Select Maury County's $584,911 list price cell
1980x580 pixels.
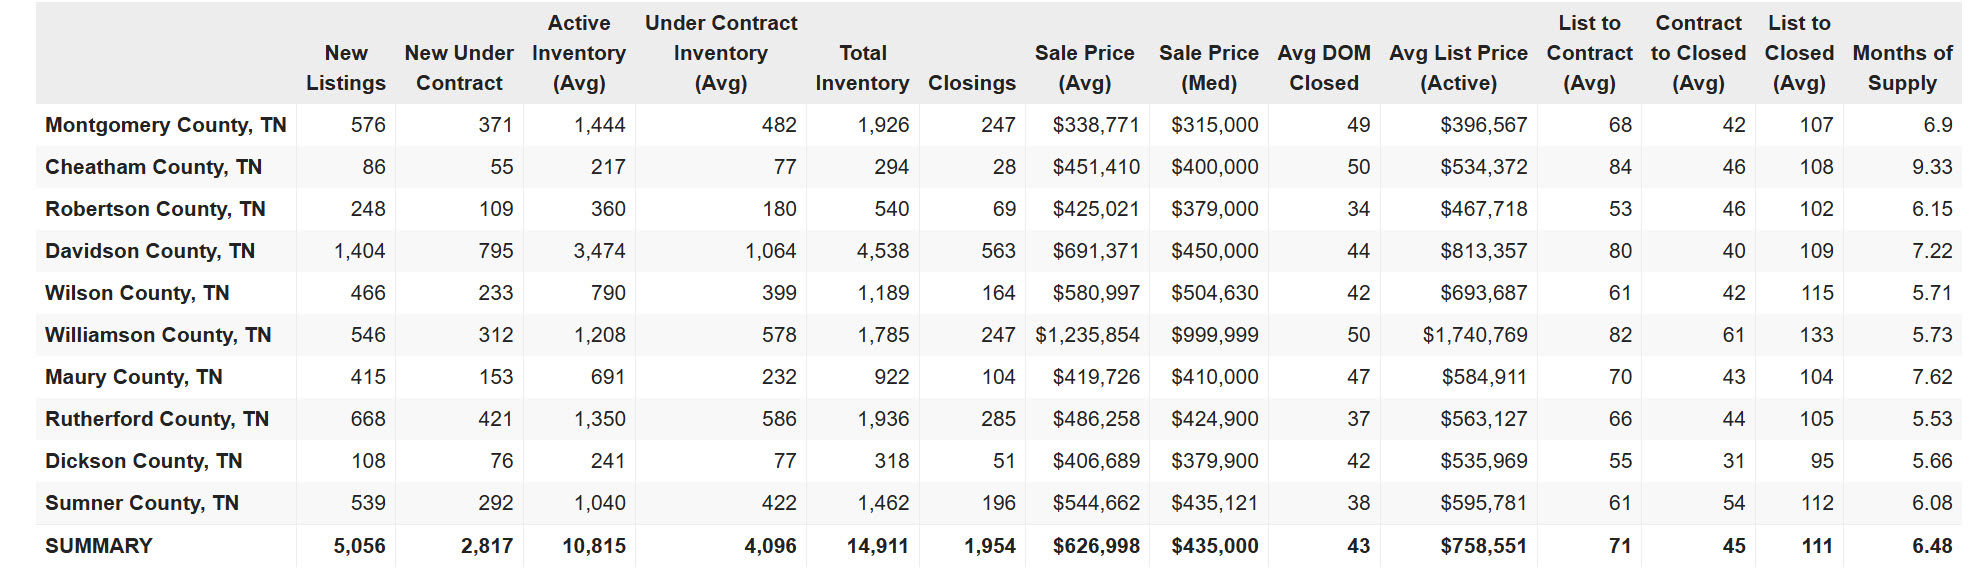tap(1484, 377)
